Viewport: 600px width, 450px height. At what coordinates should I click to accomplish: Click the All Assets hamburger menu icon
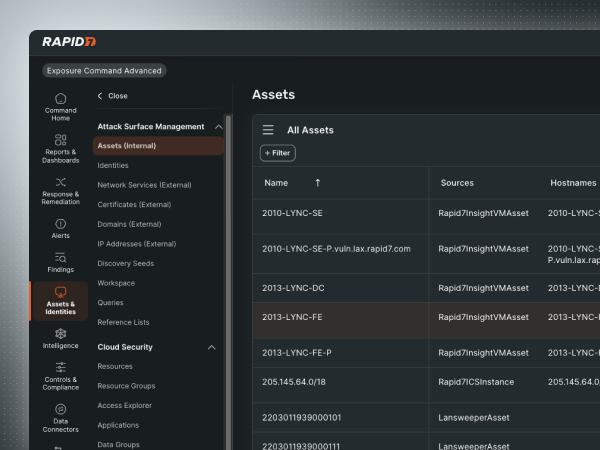(268, 130)
